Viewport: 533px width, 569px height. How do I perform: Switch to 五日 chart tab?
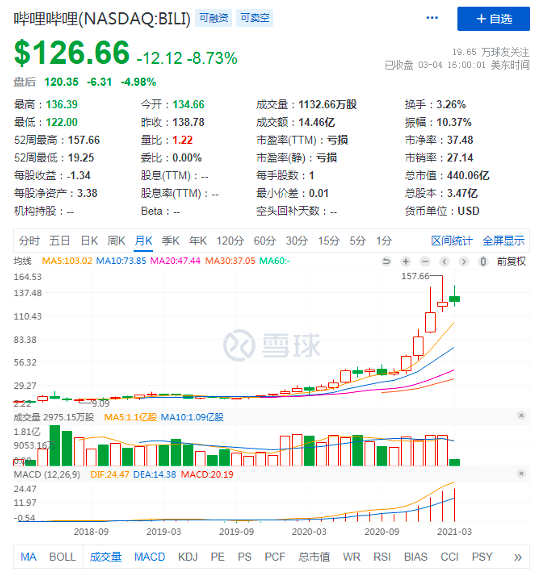pyautogui.click(x=60, y=241)
